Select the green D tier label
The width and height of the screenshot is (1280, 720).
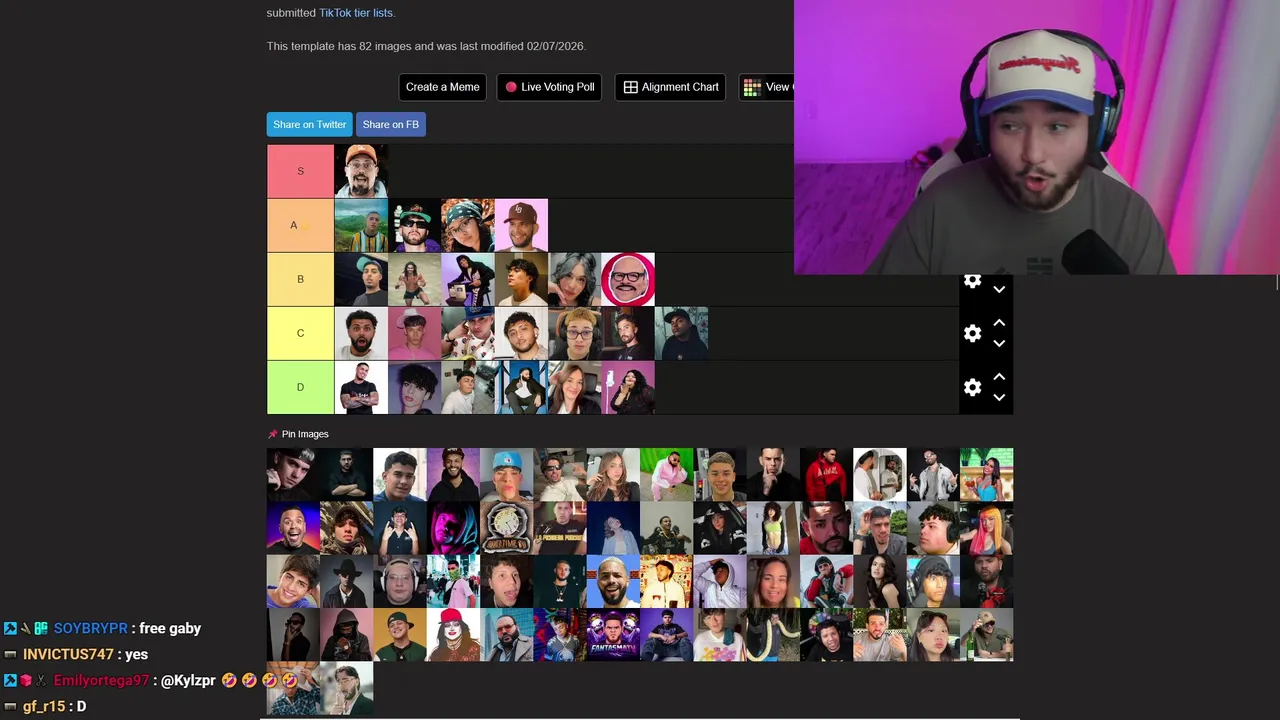pos(300,387)
